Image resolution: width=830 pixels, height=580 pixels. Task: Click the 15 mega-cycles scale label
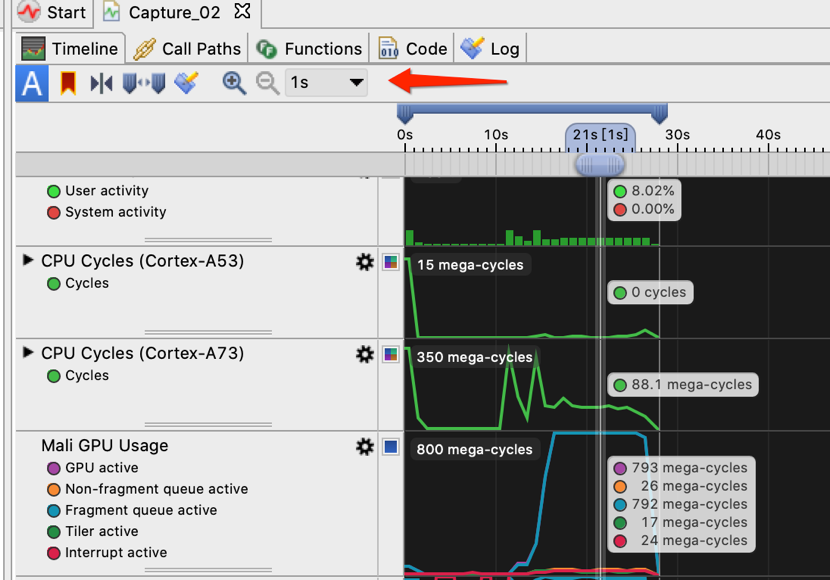coord(470,265)
